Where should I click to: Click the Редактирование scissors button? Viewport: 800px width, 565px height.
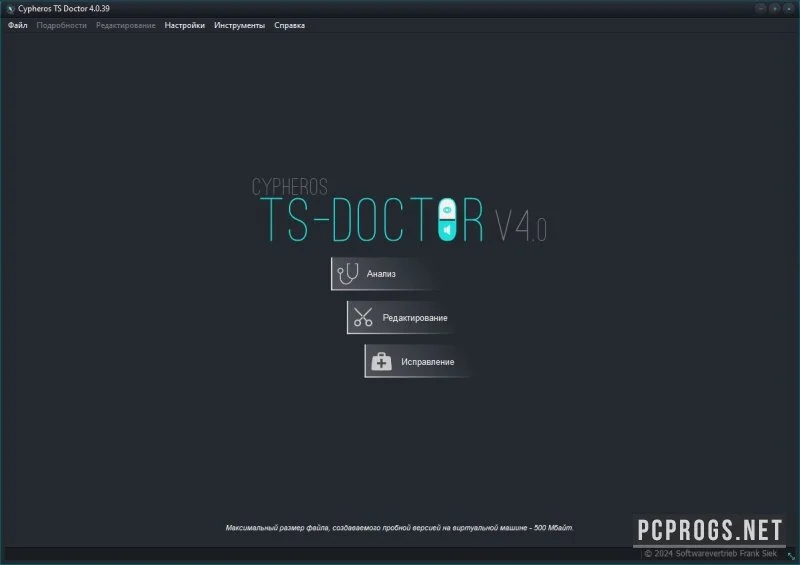402,317
